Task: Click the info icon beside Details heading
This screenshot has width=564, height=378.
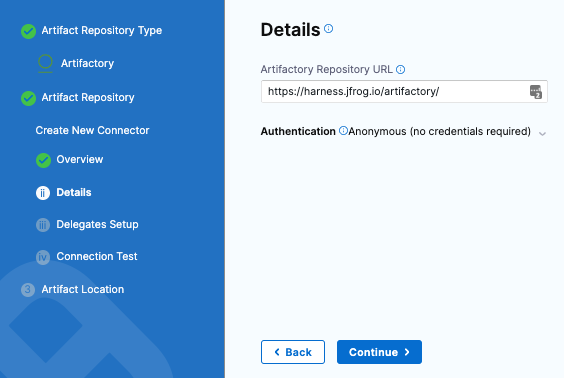Action: click(328, 28)
